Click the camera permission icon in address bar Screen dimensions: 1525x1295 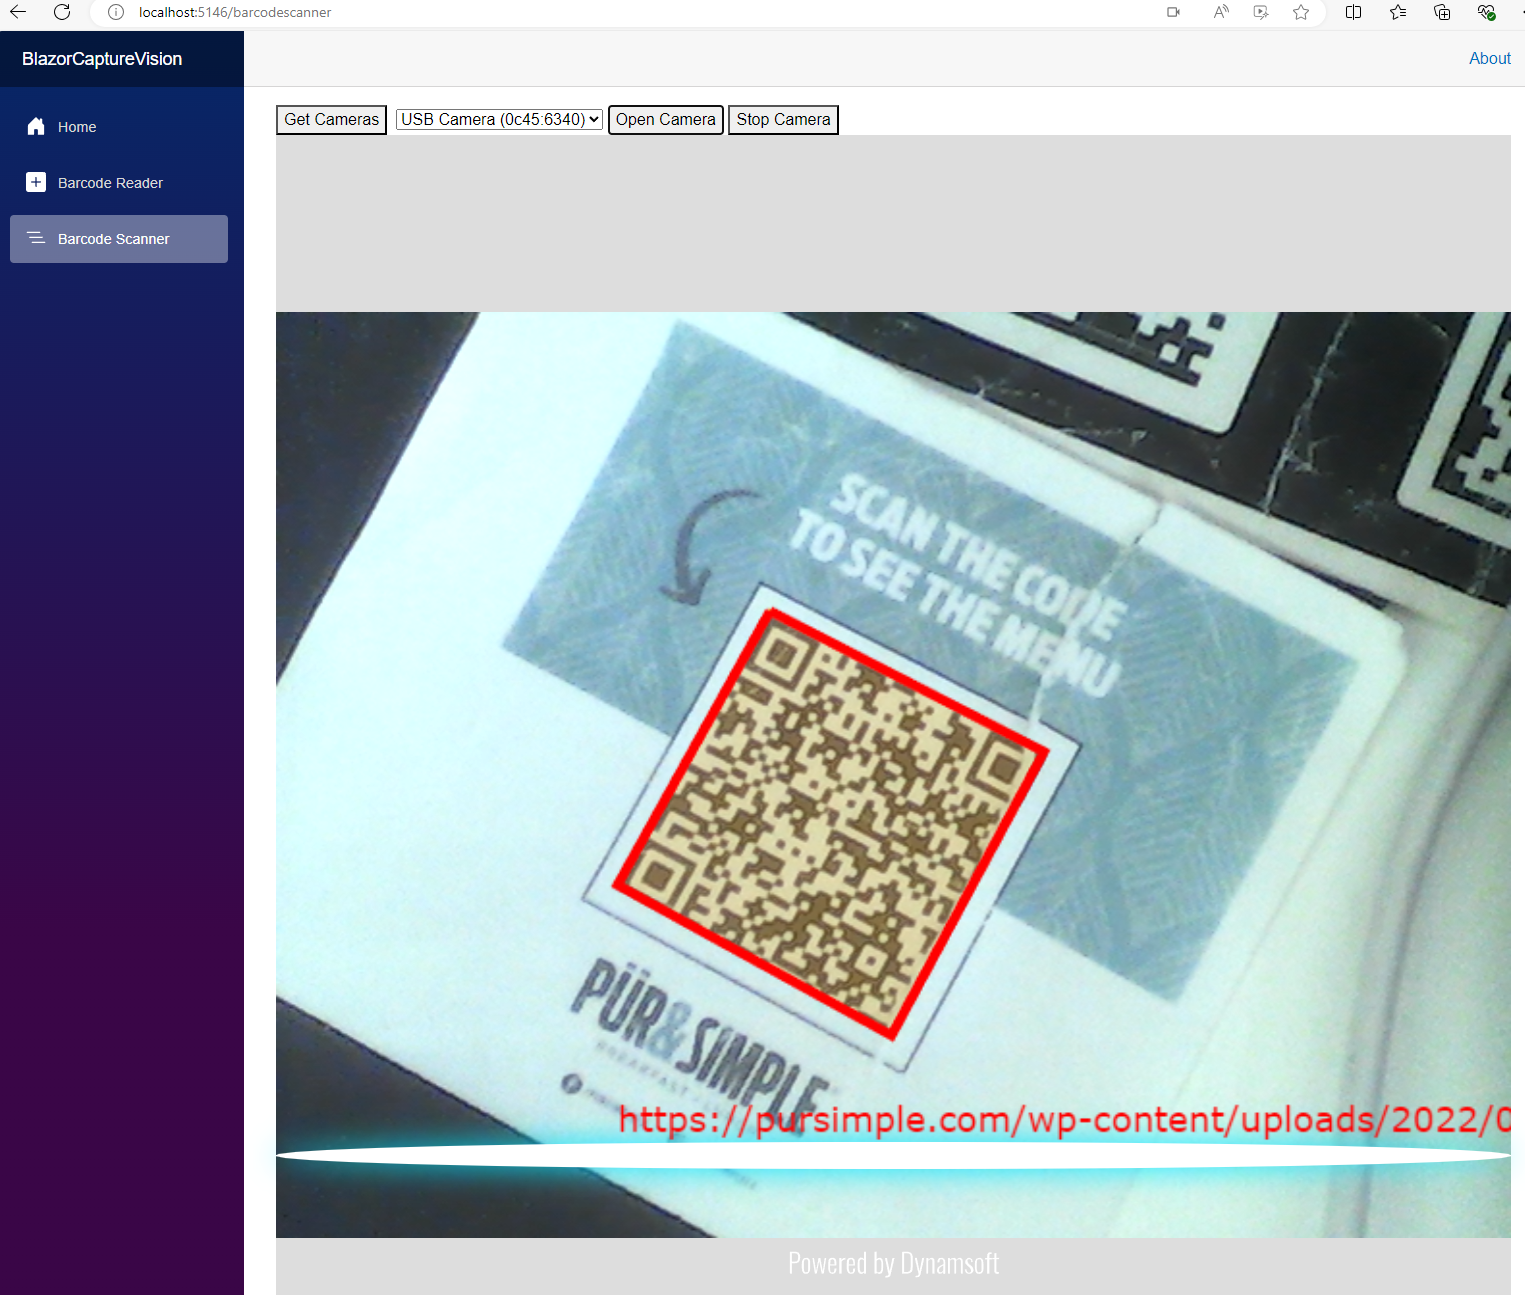tap(1173, 12)
